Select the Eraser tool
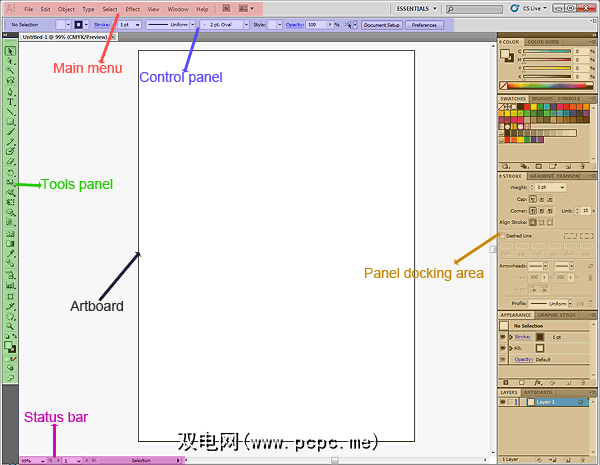The width and height of the screenshot is (600, 465). [10, 162]
